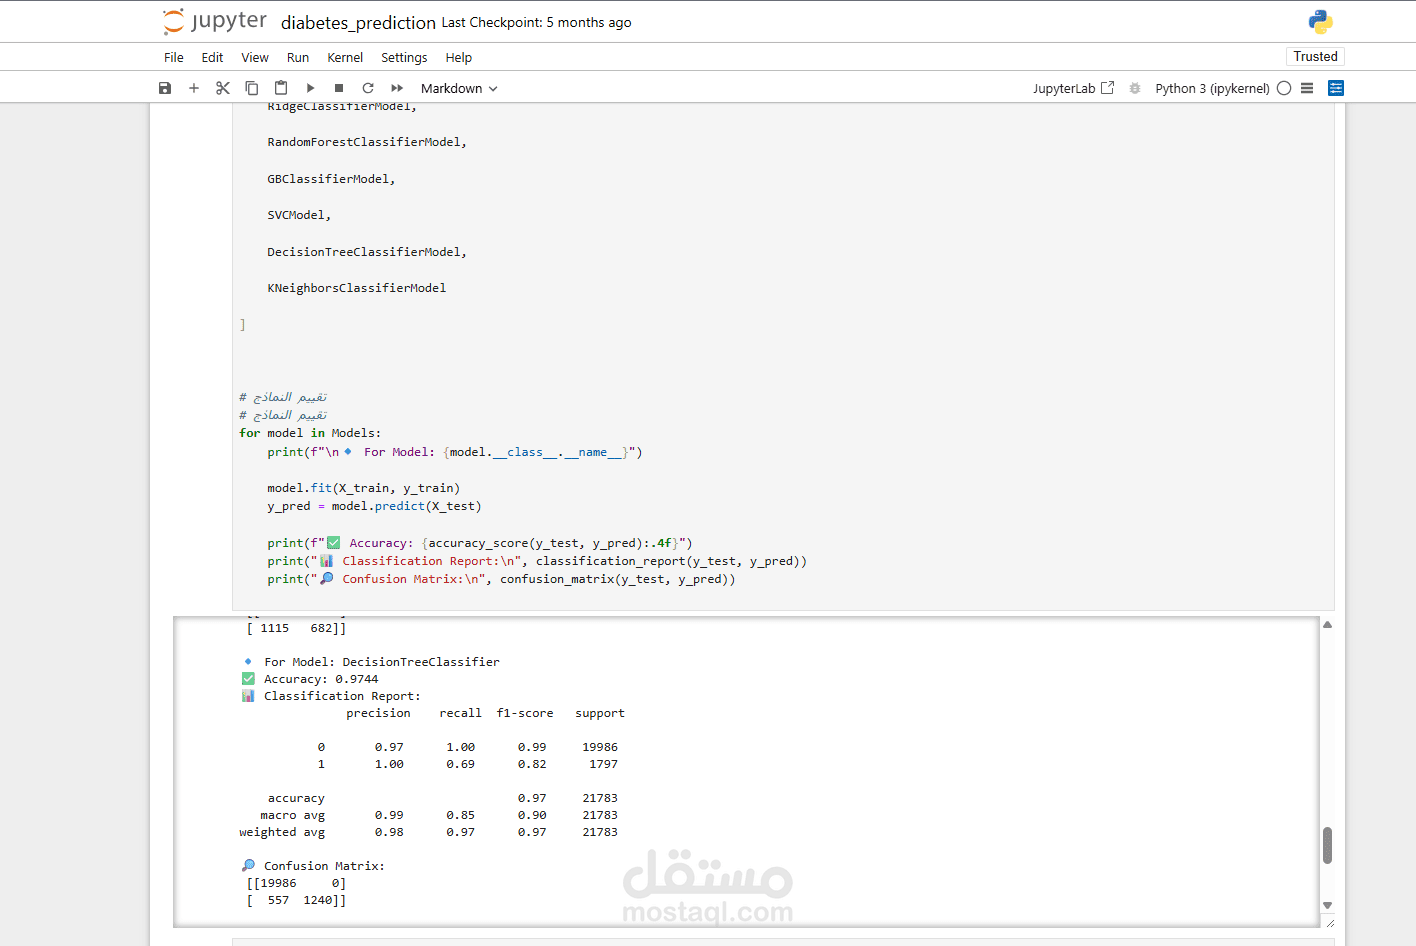Click the 'weighted avg' row label
This screenshot has width=1416, height=946.
tap(282, 832)
